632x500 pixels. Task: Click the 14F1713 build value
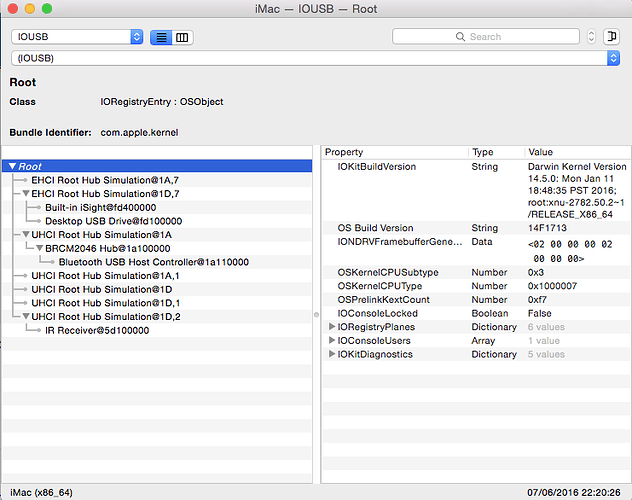(547, 228)
